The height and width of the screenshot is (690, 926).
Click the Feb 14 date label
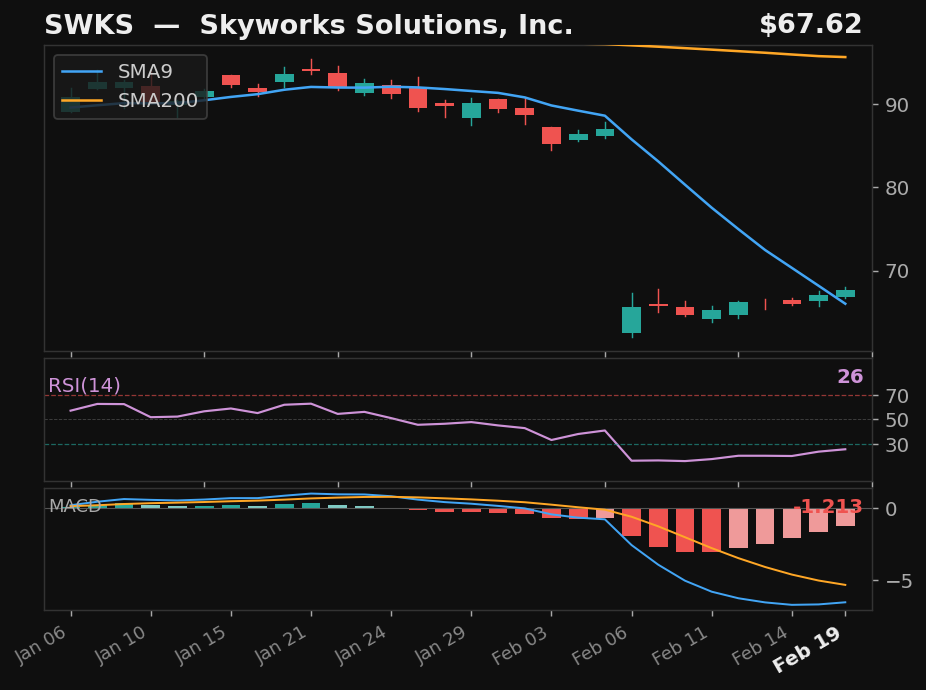pyautogui.click(x=759, y=646)
